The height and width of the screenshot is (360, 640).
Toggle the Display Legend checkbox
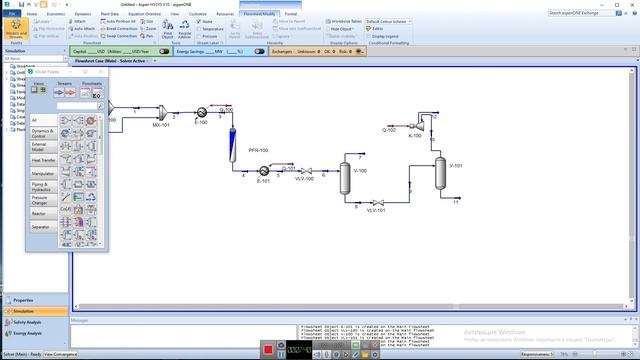tap(369, 36)
